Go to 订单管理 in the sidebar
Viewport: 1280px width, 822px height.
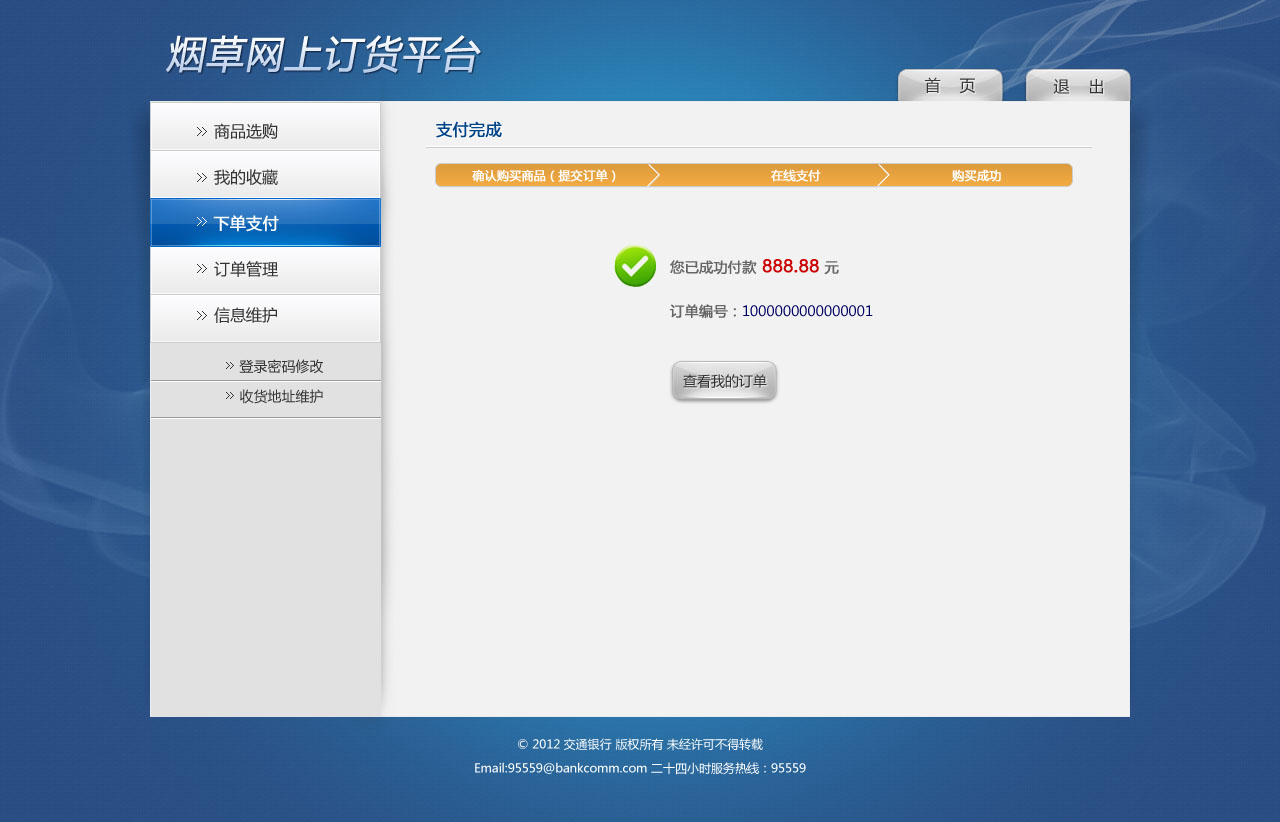265,270
